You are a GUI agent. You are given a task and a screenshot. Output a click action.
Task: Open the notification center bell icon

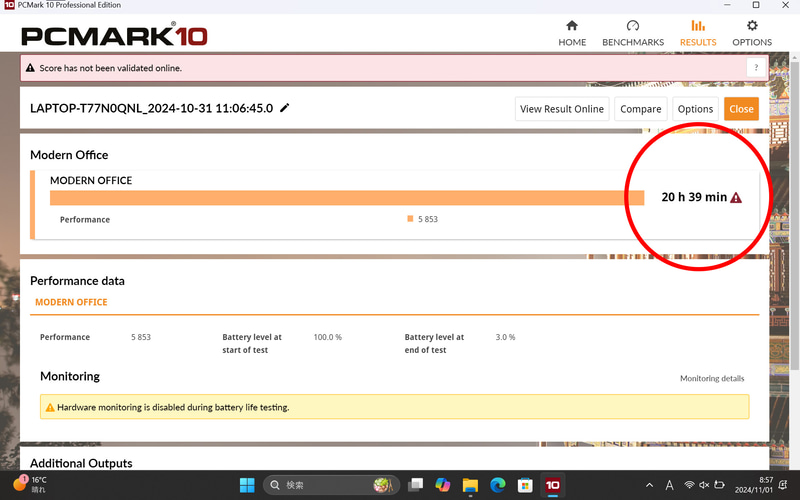tap(783, 485)
